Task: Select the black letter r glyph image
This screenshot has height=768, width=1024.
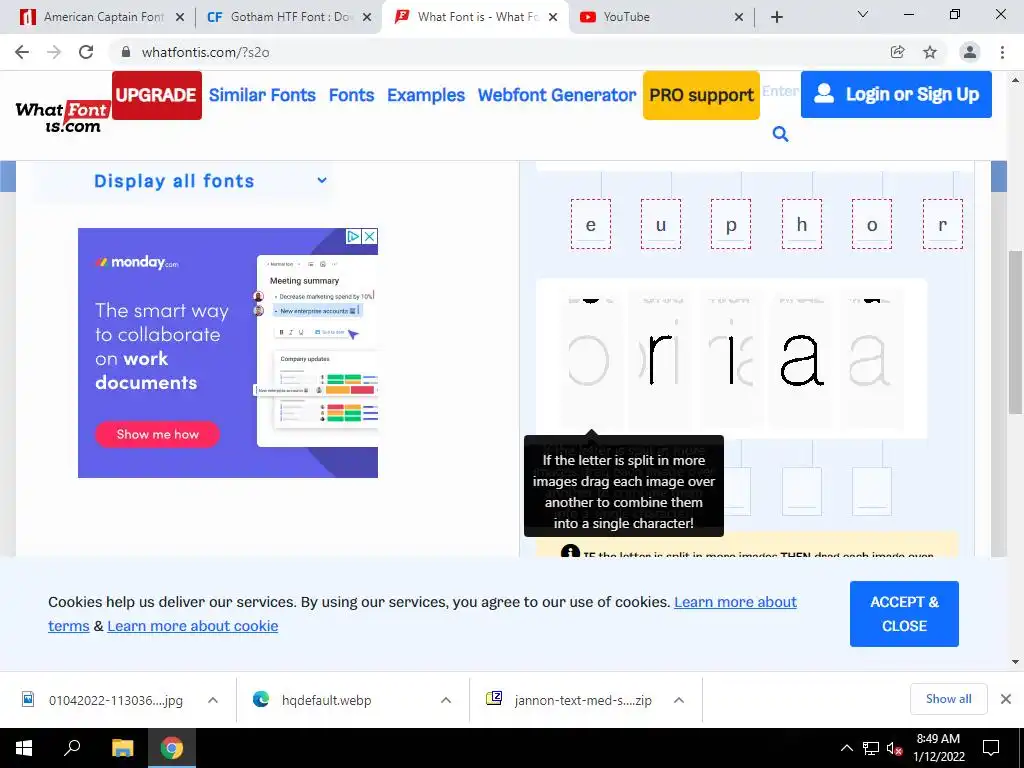Action: click(661, 360)
